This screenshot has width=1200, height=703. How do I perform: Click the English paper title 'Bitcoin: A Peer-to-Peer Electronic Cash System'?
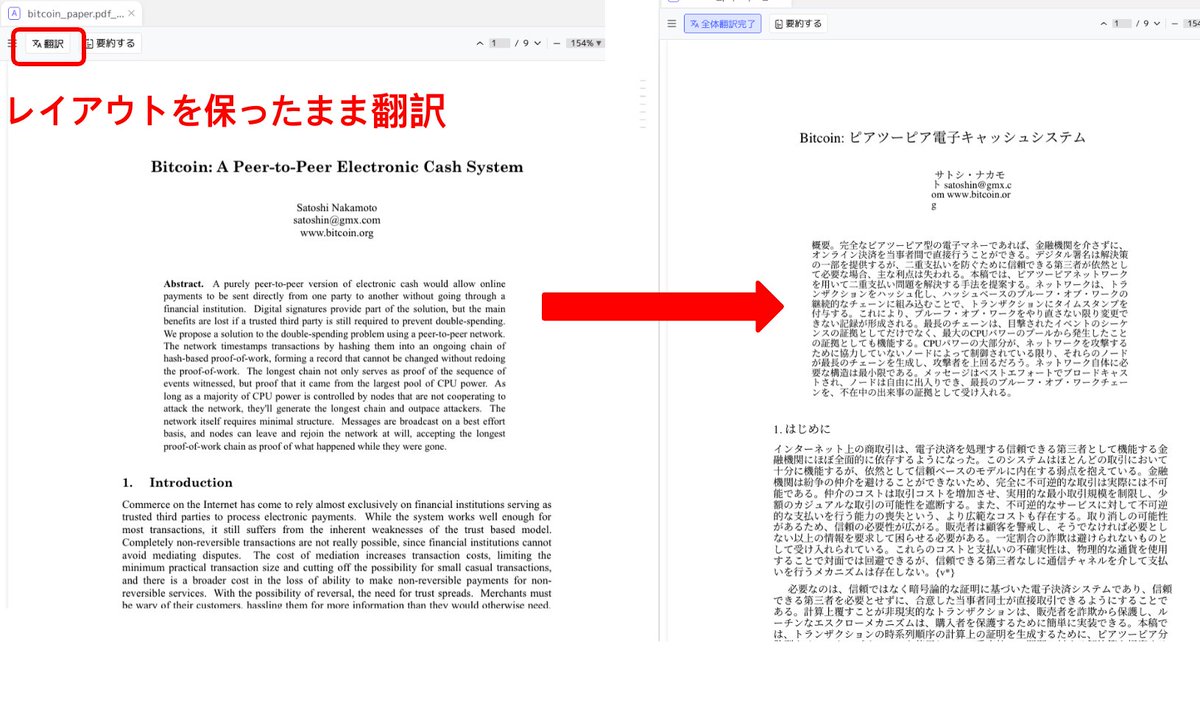[337, 166]
